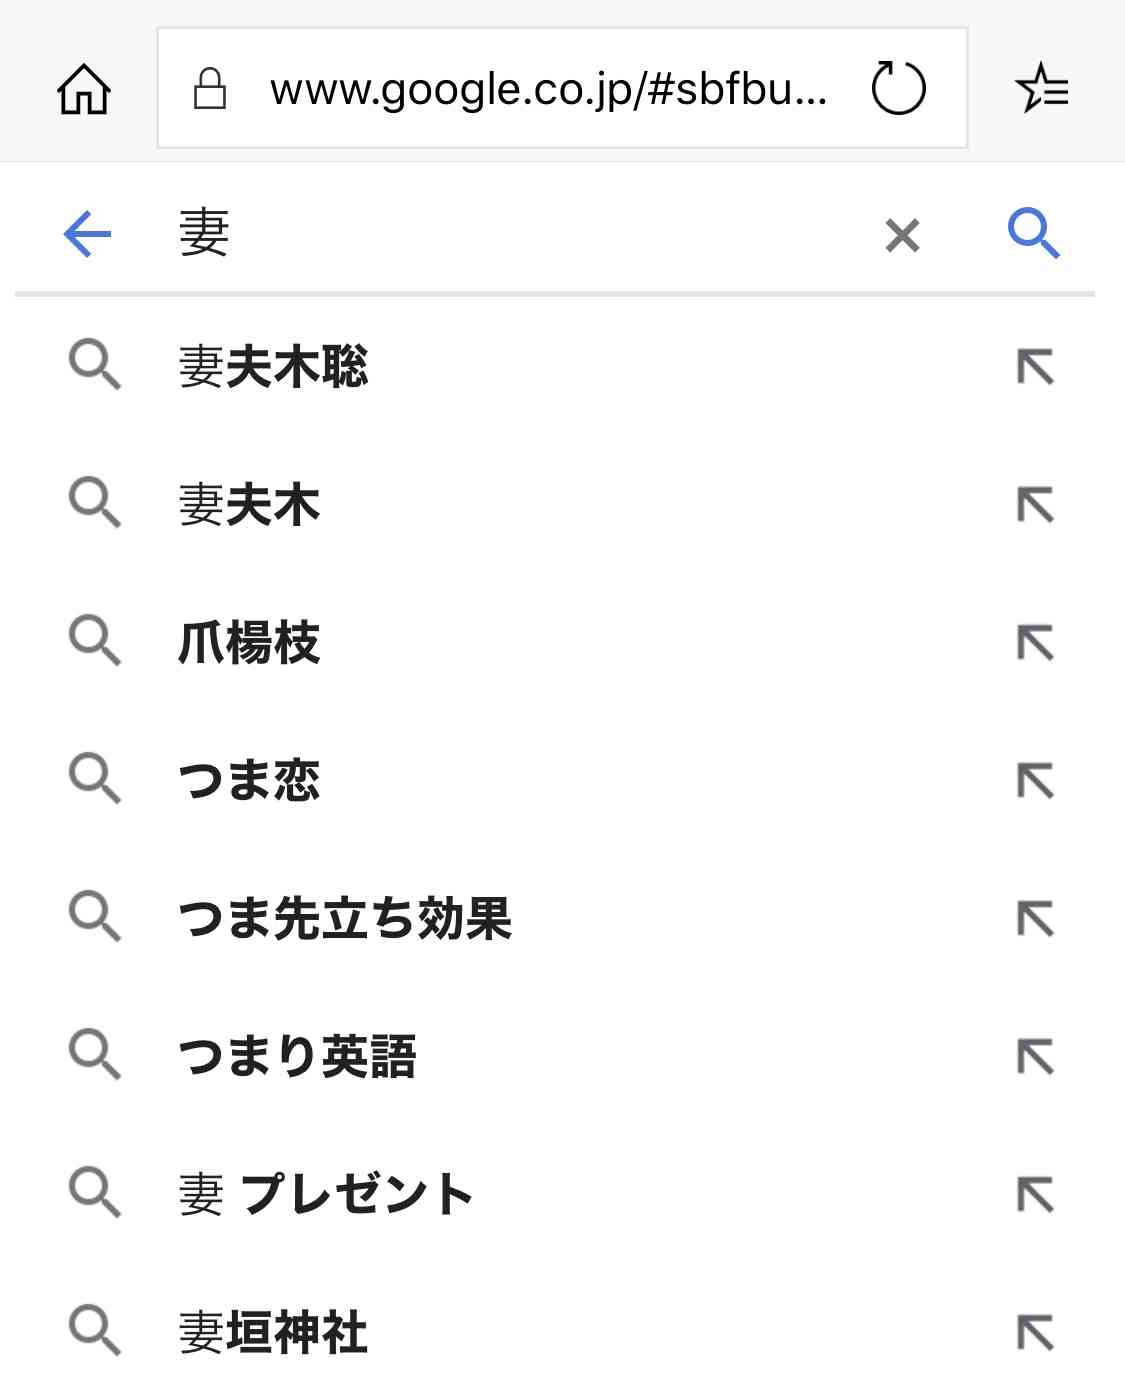This screenshot has height=1400, width=1125.
Task: Tap the lock icon in address bar
Action: [210, 88]
